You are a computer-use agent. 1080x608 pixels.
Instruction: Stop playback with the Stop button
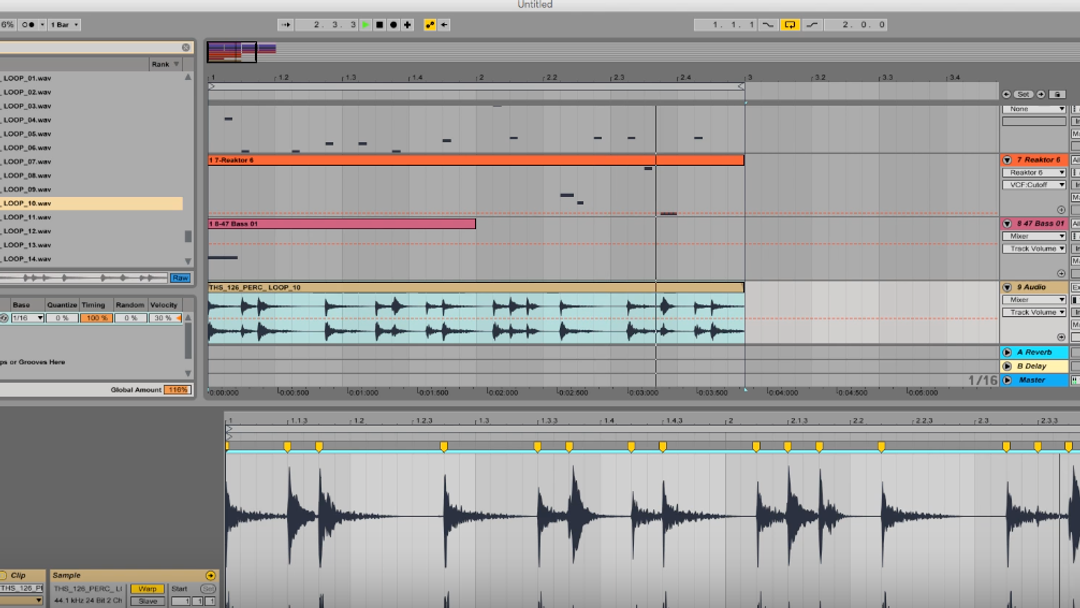point(380,25)
